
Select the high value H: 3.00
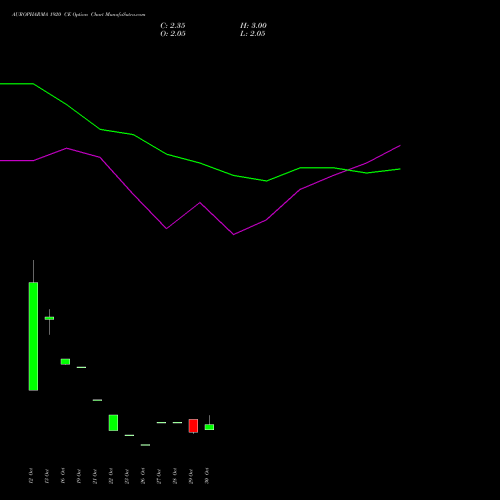pyautogui.click(x=253, y=26)
